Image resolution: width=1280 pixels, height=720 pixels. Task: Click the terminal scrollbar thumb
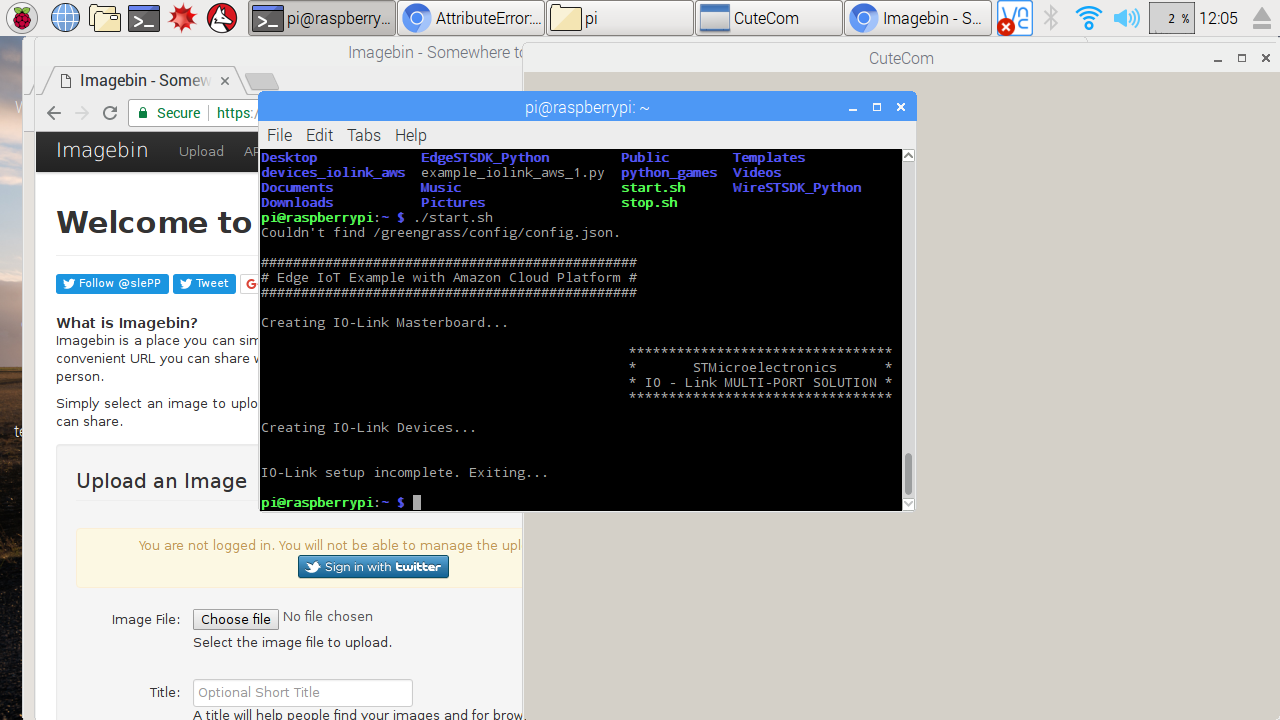pos(908,474)
